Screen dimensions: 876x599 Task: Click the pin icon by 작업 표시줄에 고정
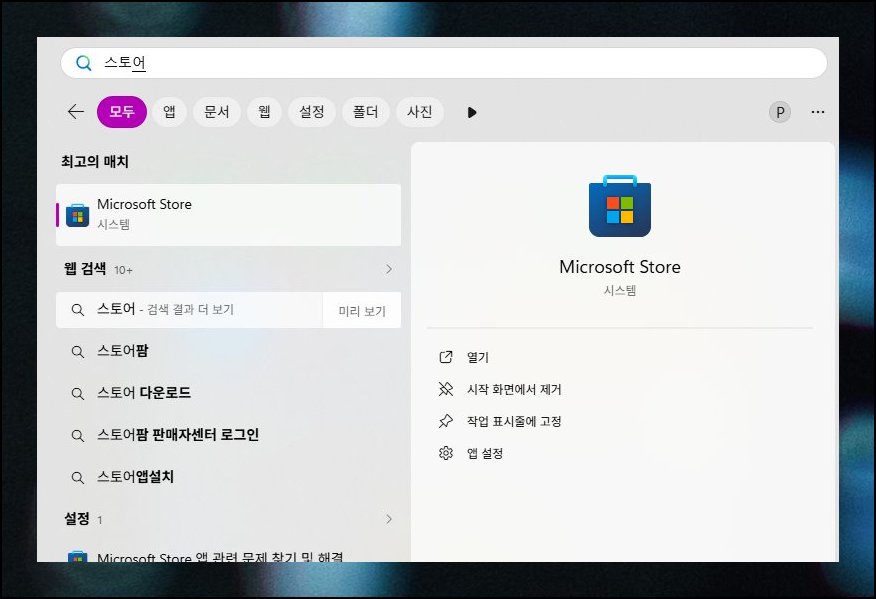(446, 421)
